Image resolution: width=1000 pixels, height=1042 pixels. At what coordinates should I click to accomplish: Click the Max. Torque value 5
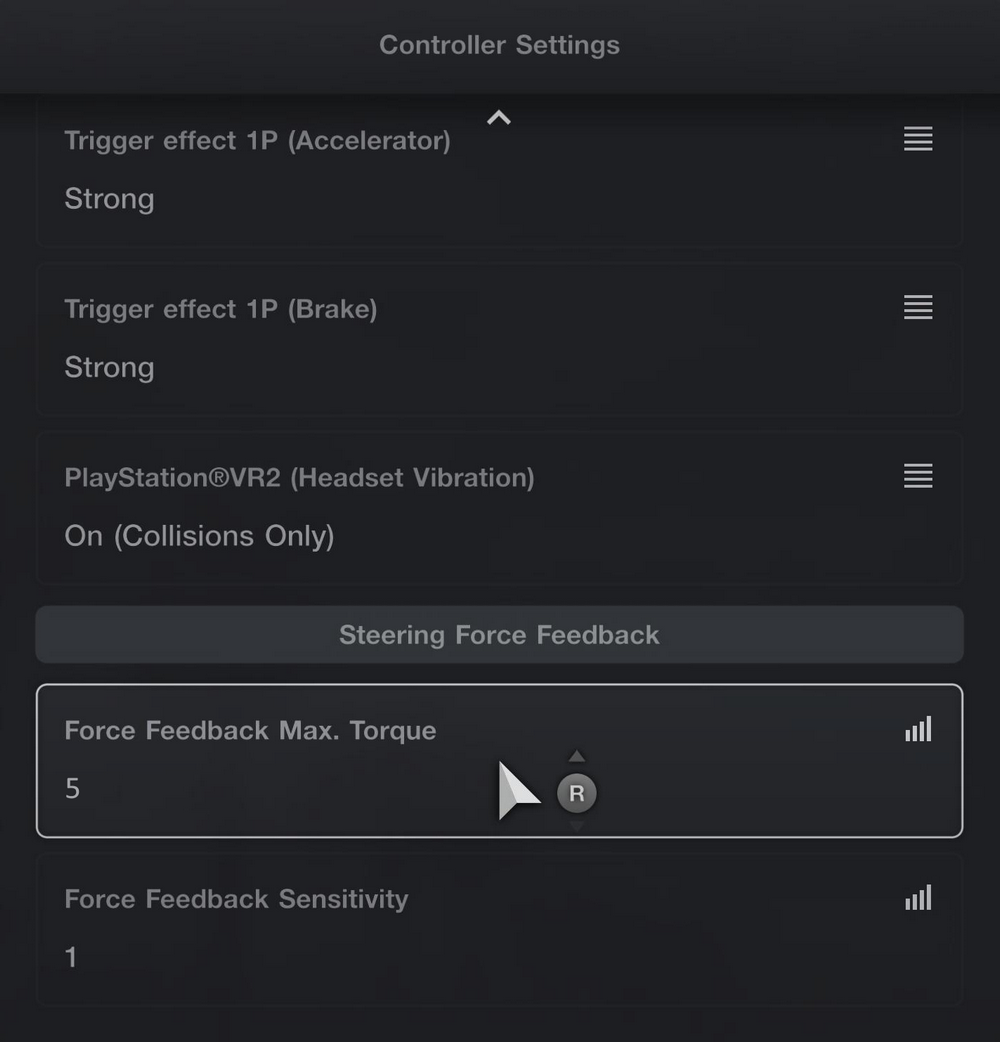click(x=72, y=789)
